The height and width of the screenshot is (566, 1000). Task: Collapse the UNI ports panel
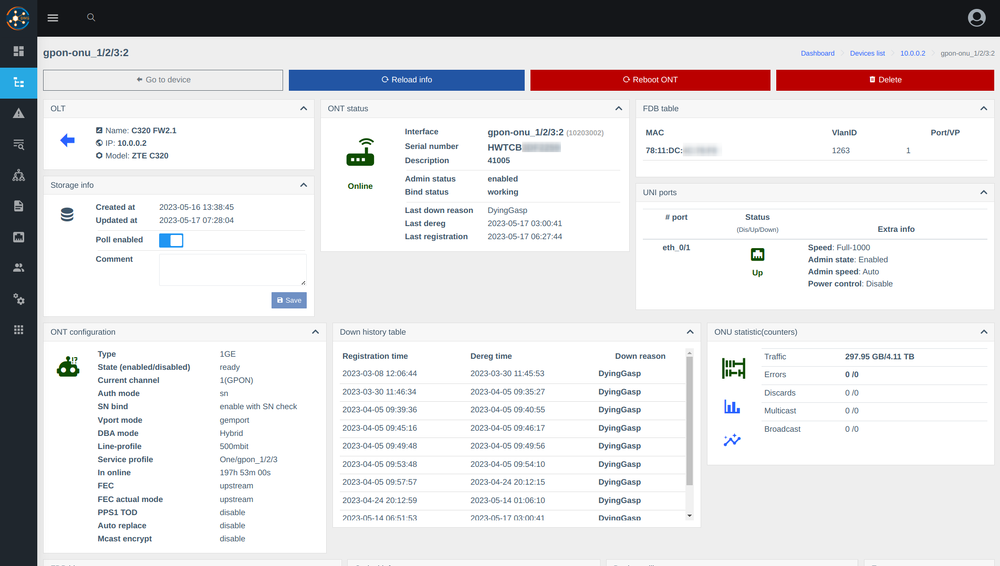(x=983, y=192)
